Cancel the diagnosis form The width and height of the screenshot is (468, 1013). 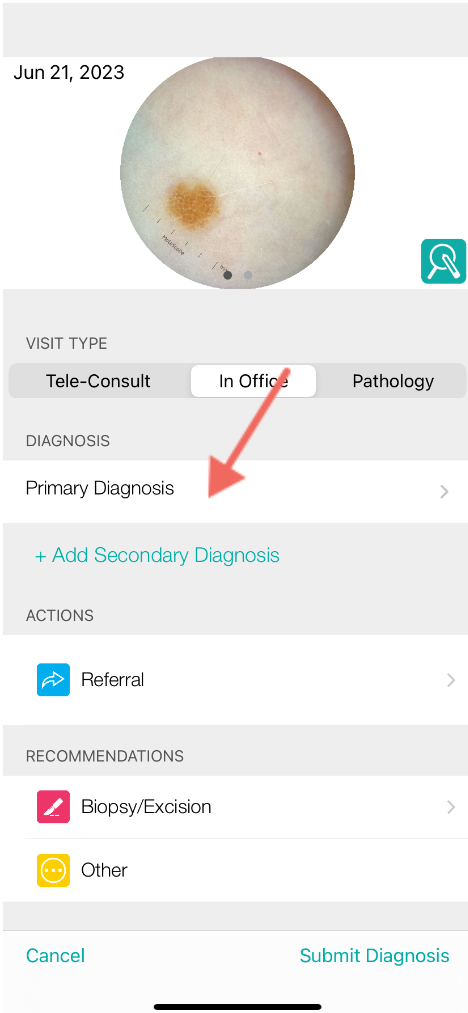tap(55, 956)
